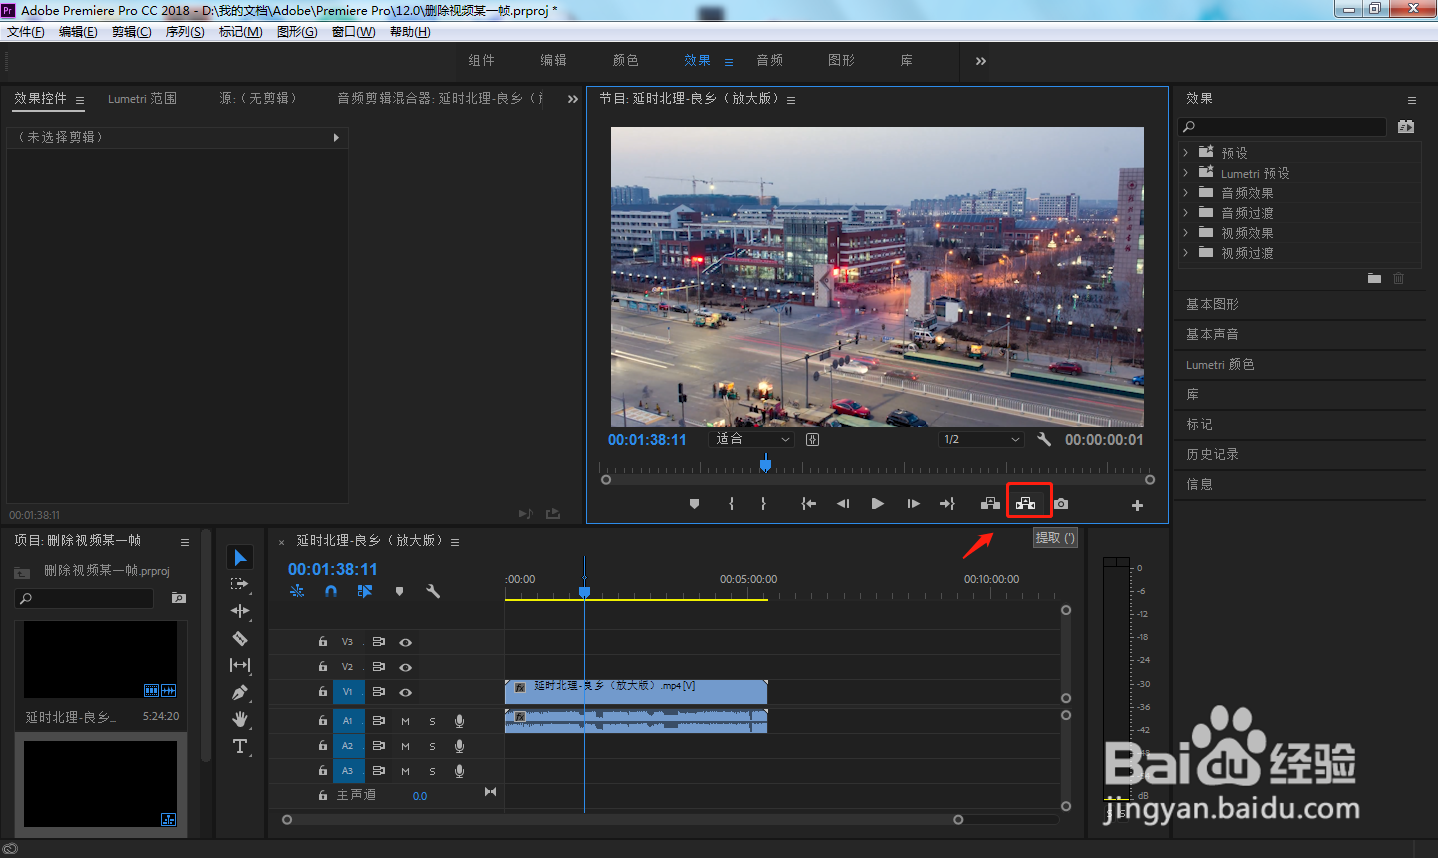
Task: Mark Out point in Program monitor
Action: point(763,504)
